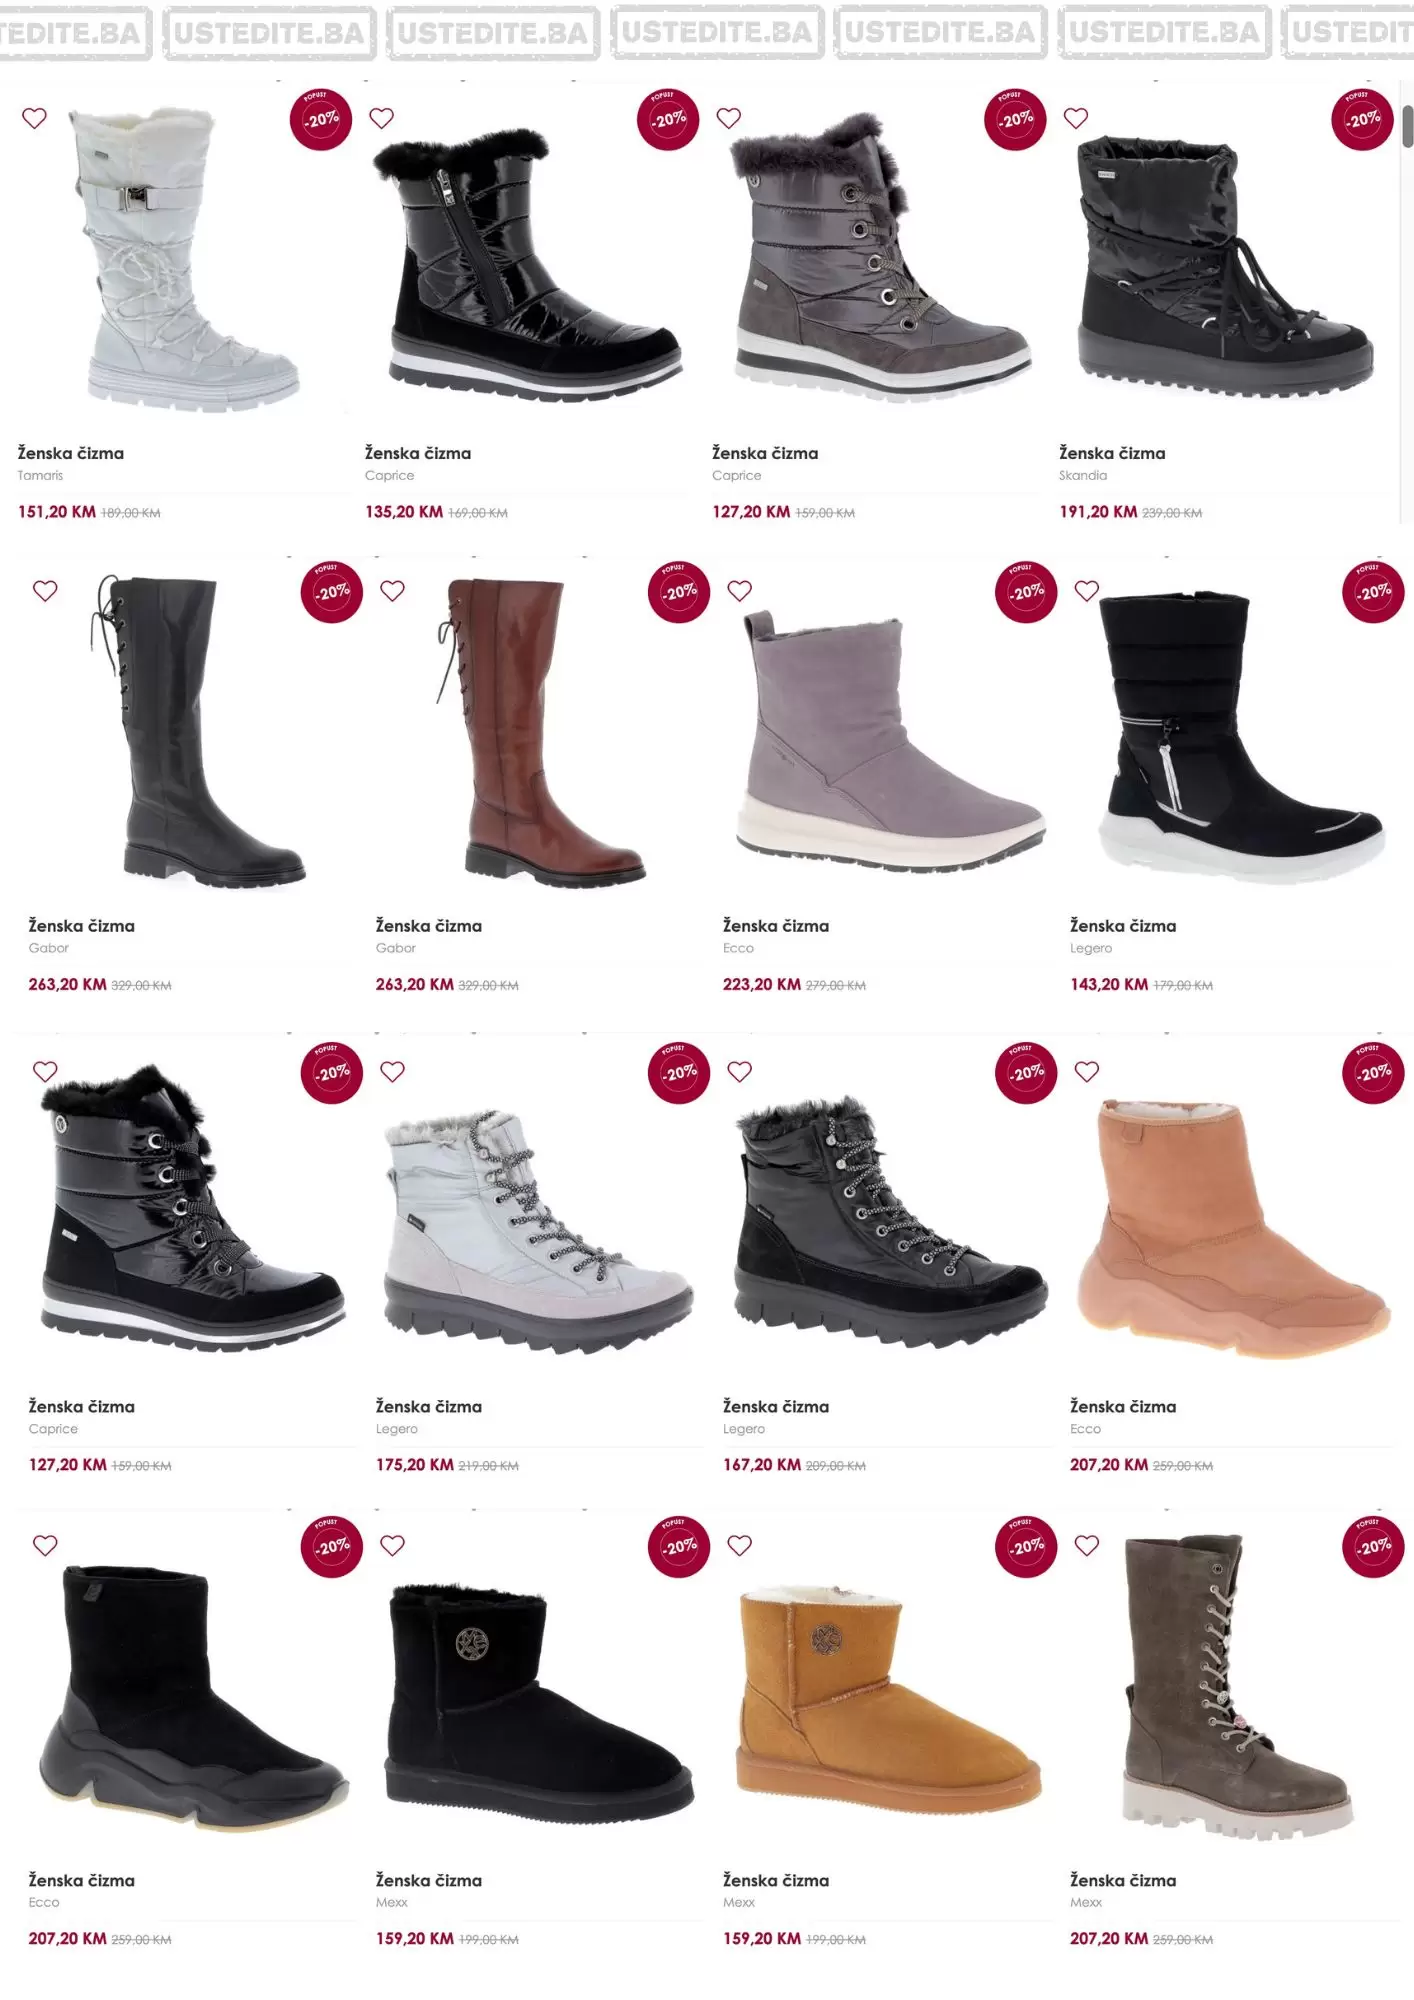The image size is (1414, 2000).
Task: Click the Mexx product title priced 207,20 KM
Action: click(1123, 1880)
